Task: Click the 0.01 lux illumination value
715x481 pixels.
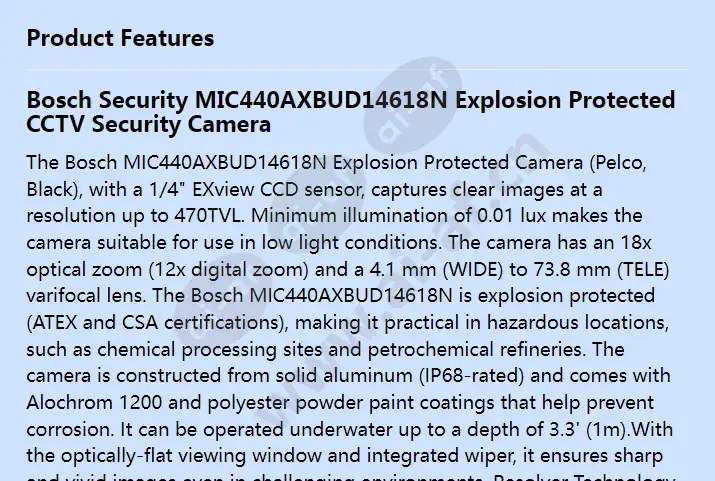Action: click(511, 216)
